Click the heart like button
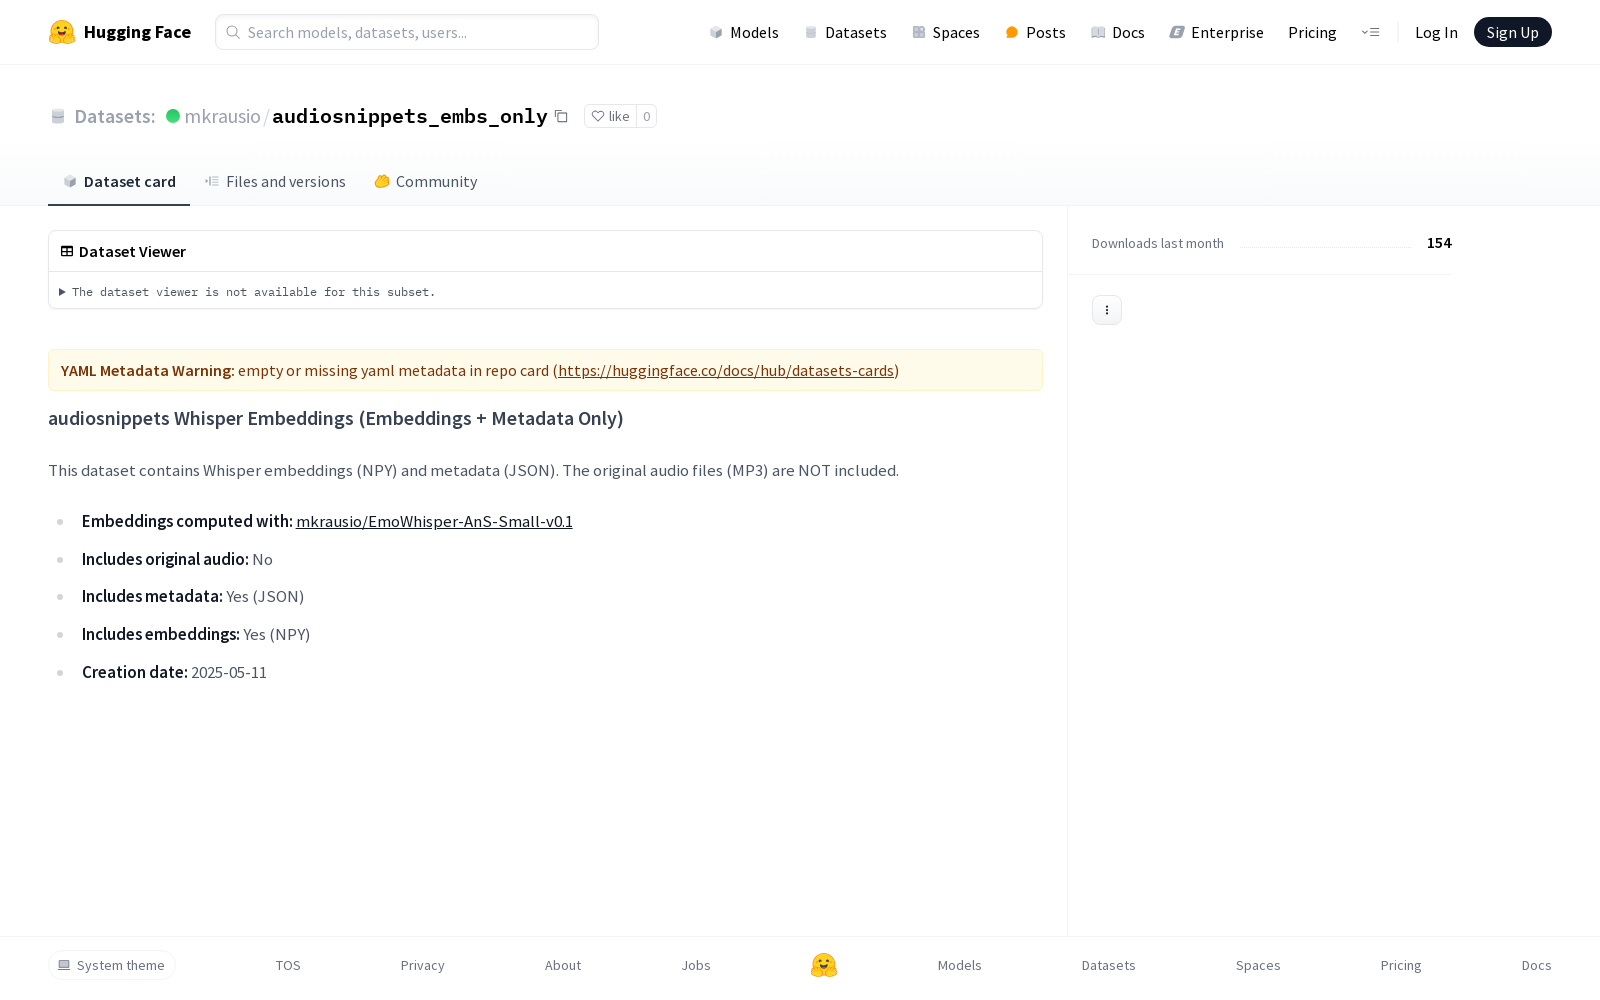1600x1000 pixels. coord(610,116)
